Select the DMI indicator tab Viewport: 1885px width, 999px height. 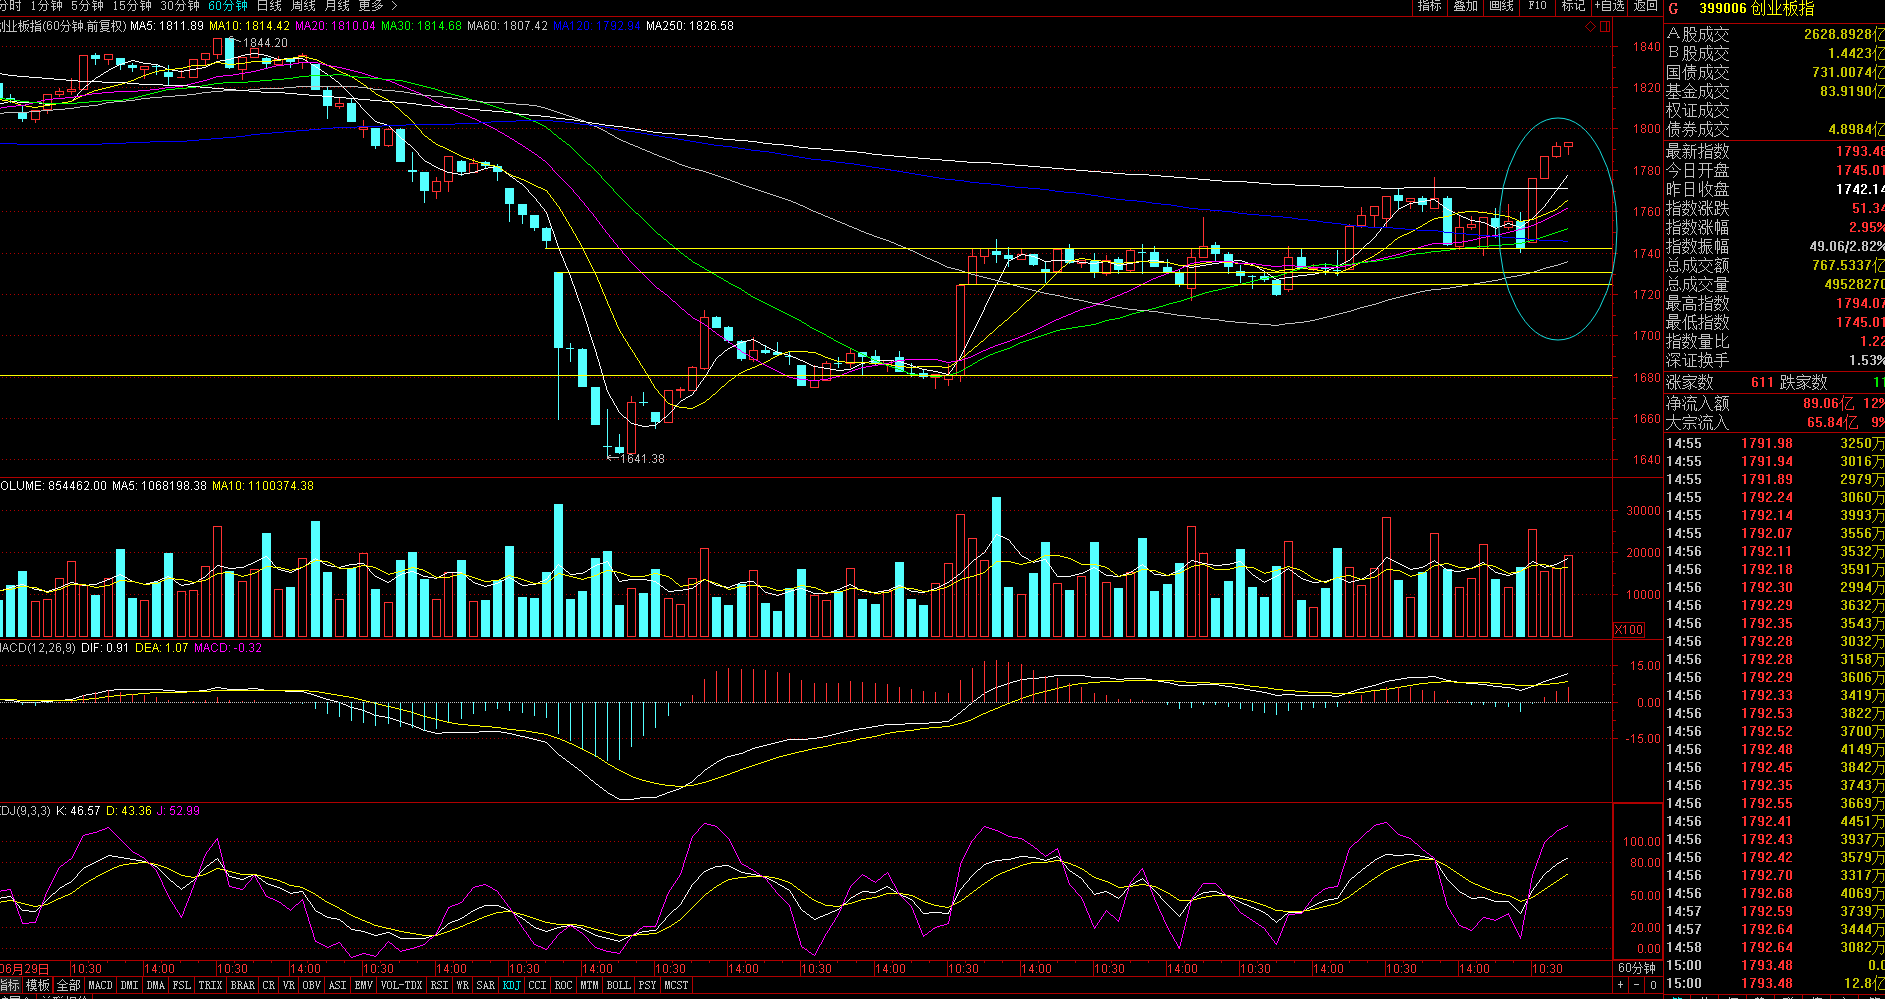[x=129, y=985]
